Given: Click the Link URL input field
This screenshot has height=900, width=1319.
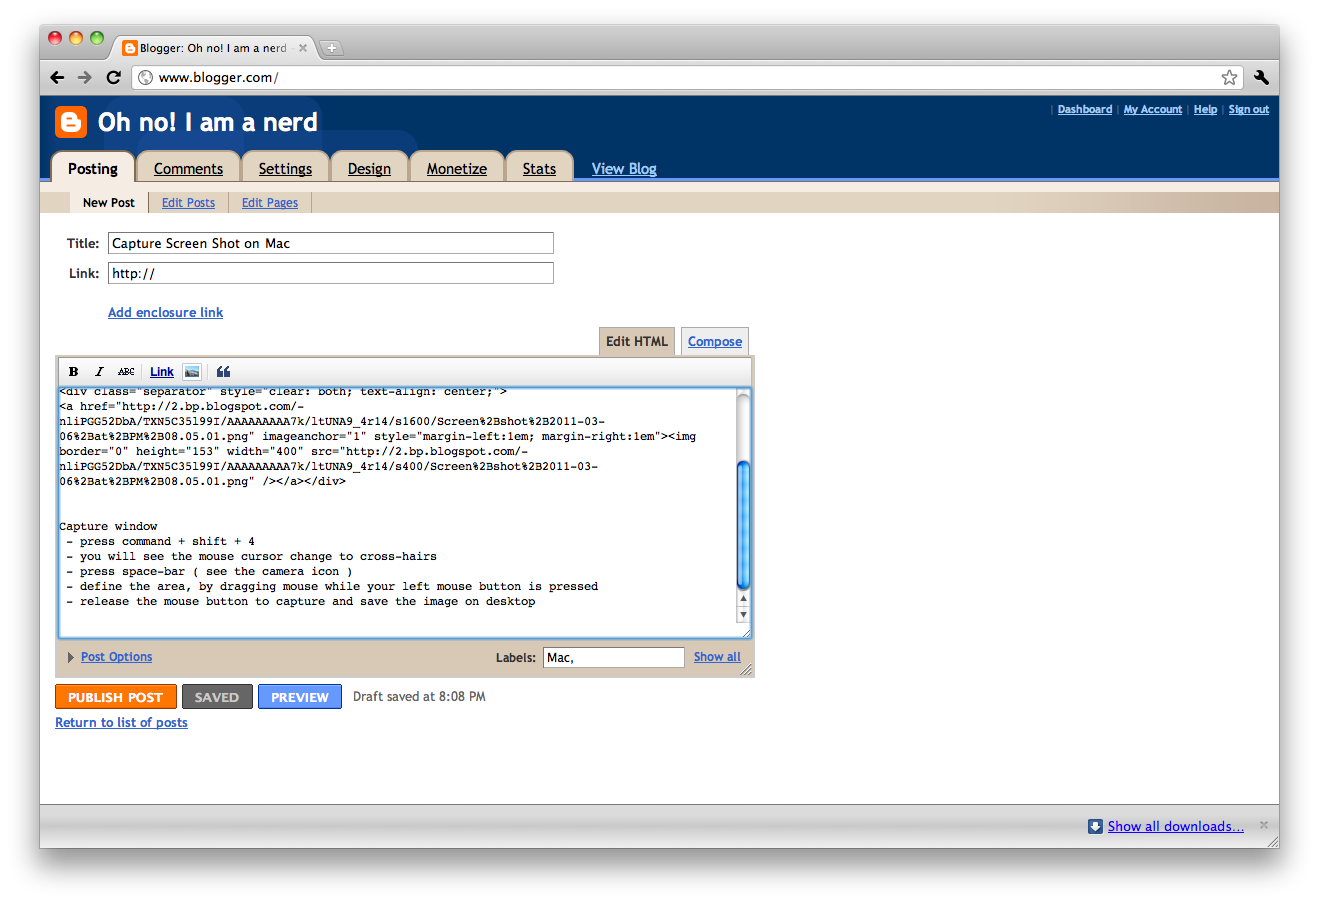Looking at the screenshot, I should pos(331,273).
